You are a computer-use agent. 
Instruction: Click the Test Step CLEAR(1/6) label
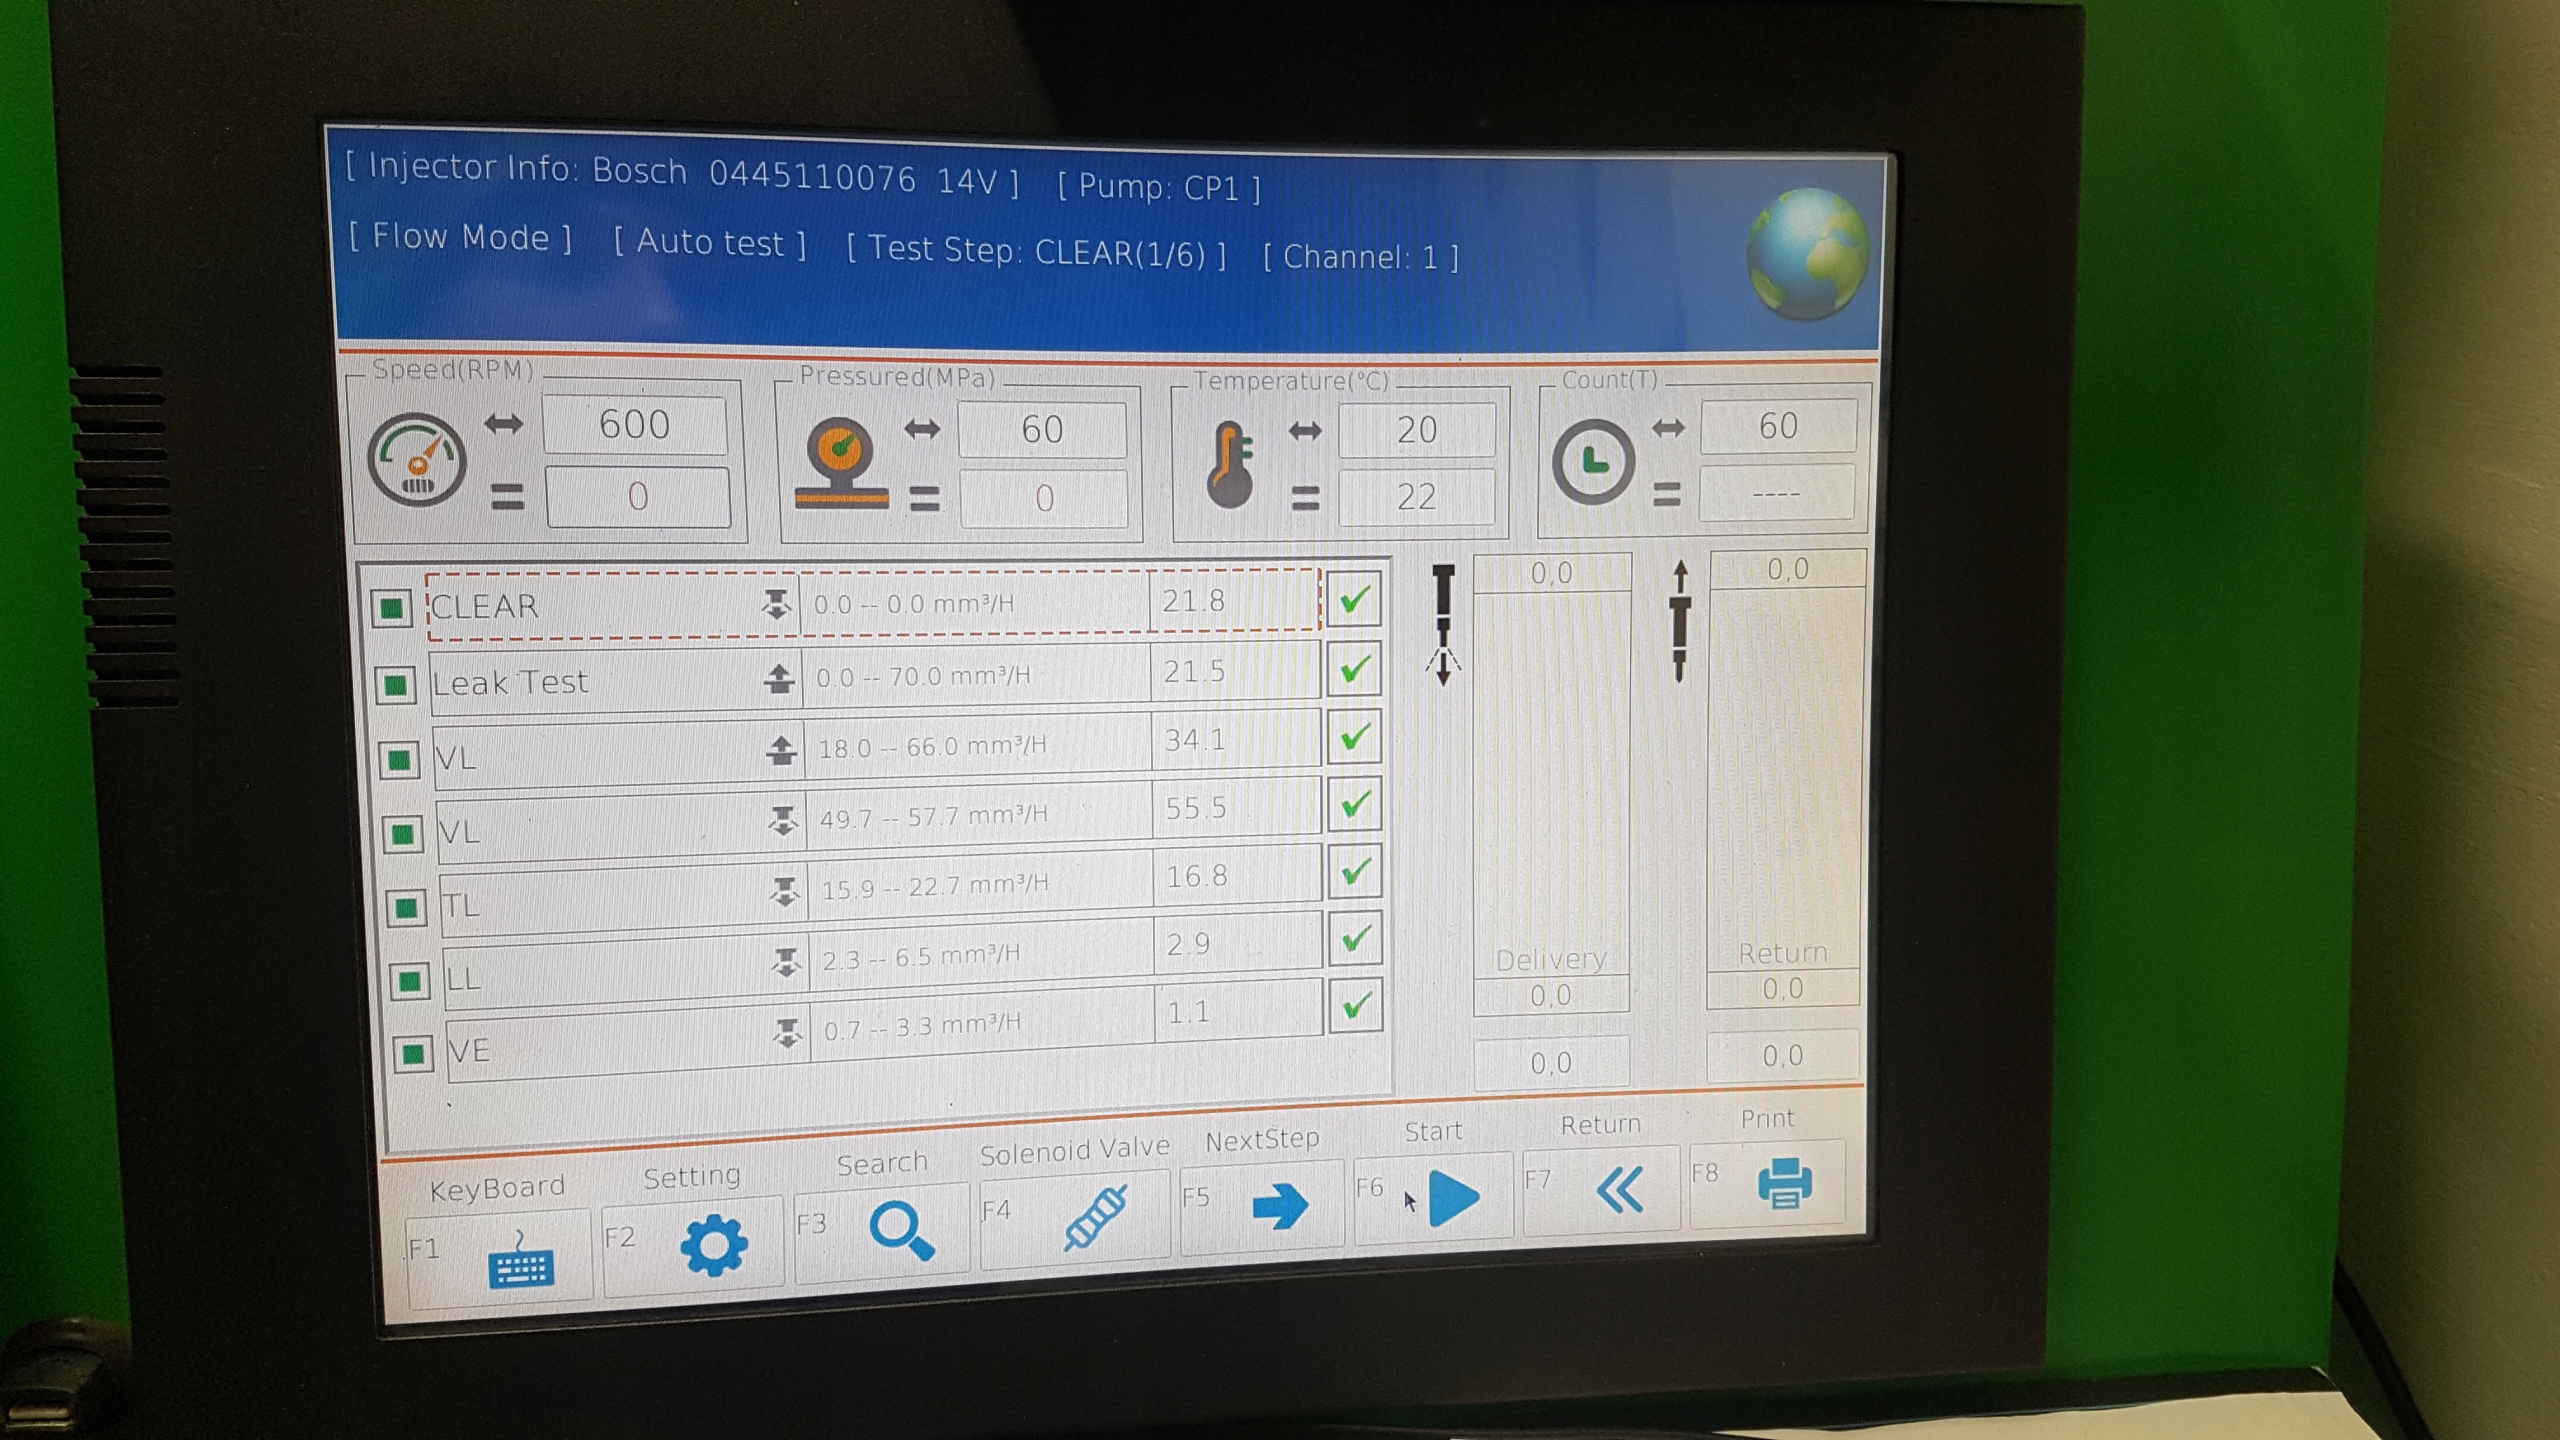[x=1036, y=251]
